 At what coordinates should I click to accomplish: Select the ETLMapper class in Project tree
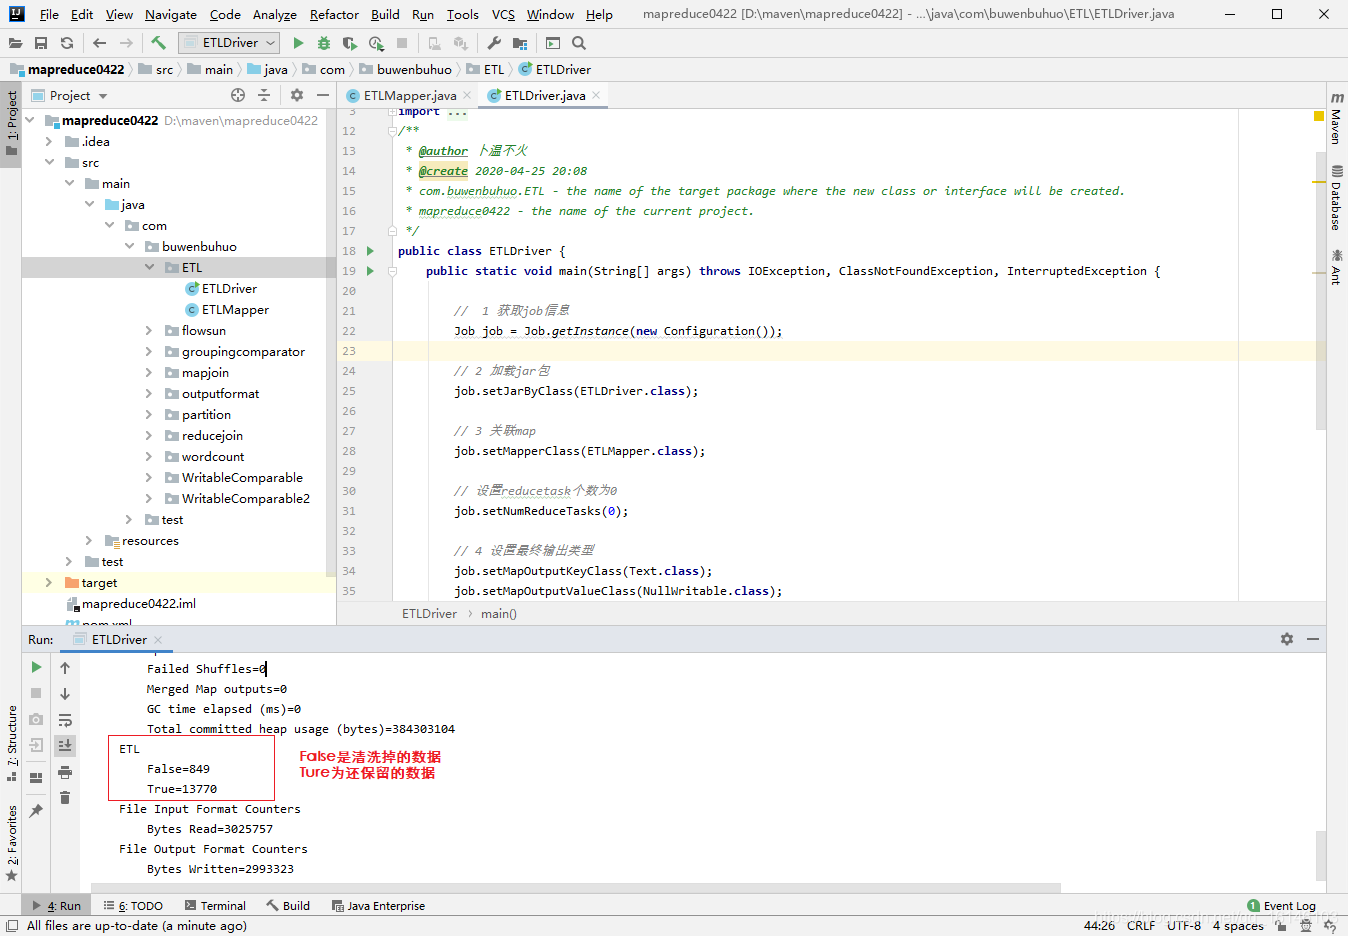coord(235,309)
